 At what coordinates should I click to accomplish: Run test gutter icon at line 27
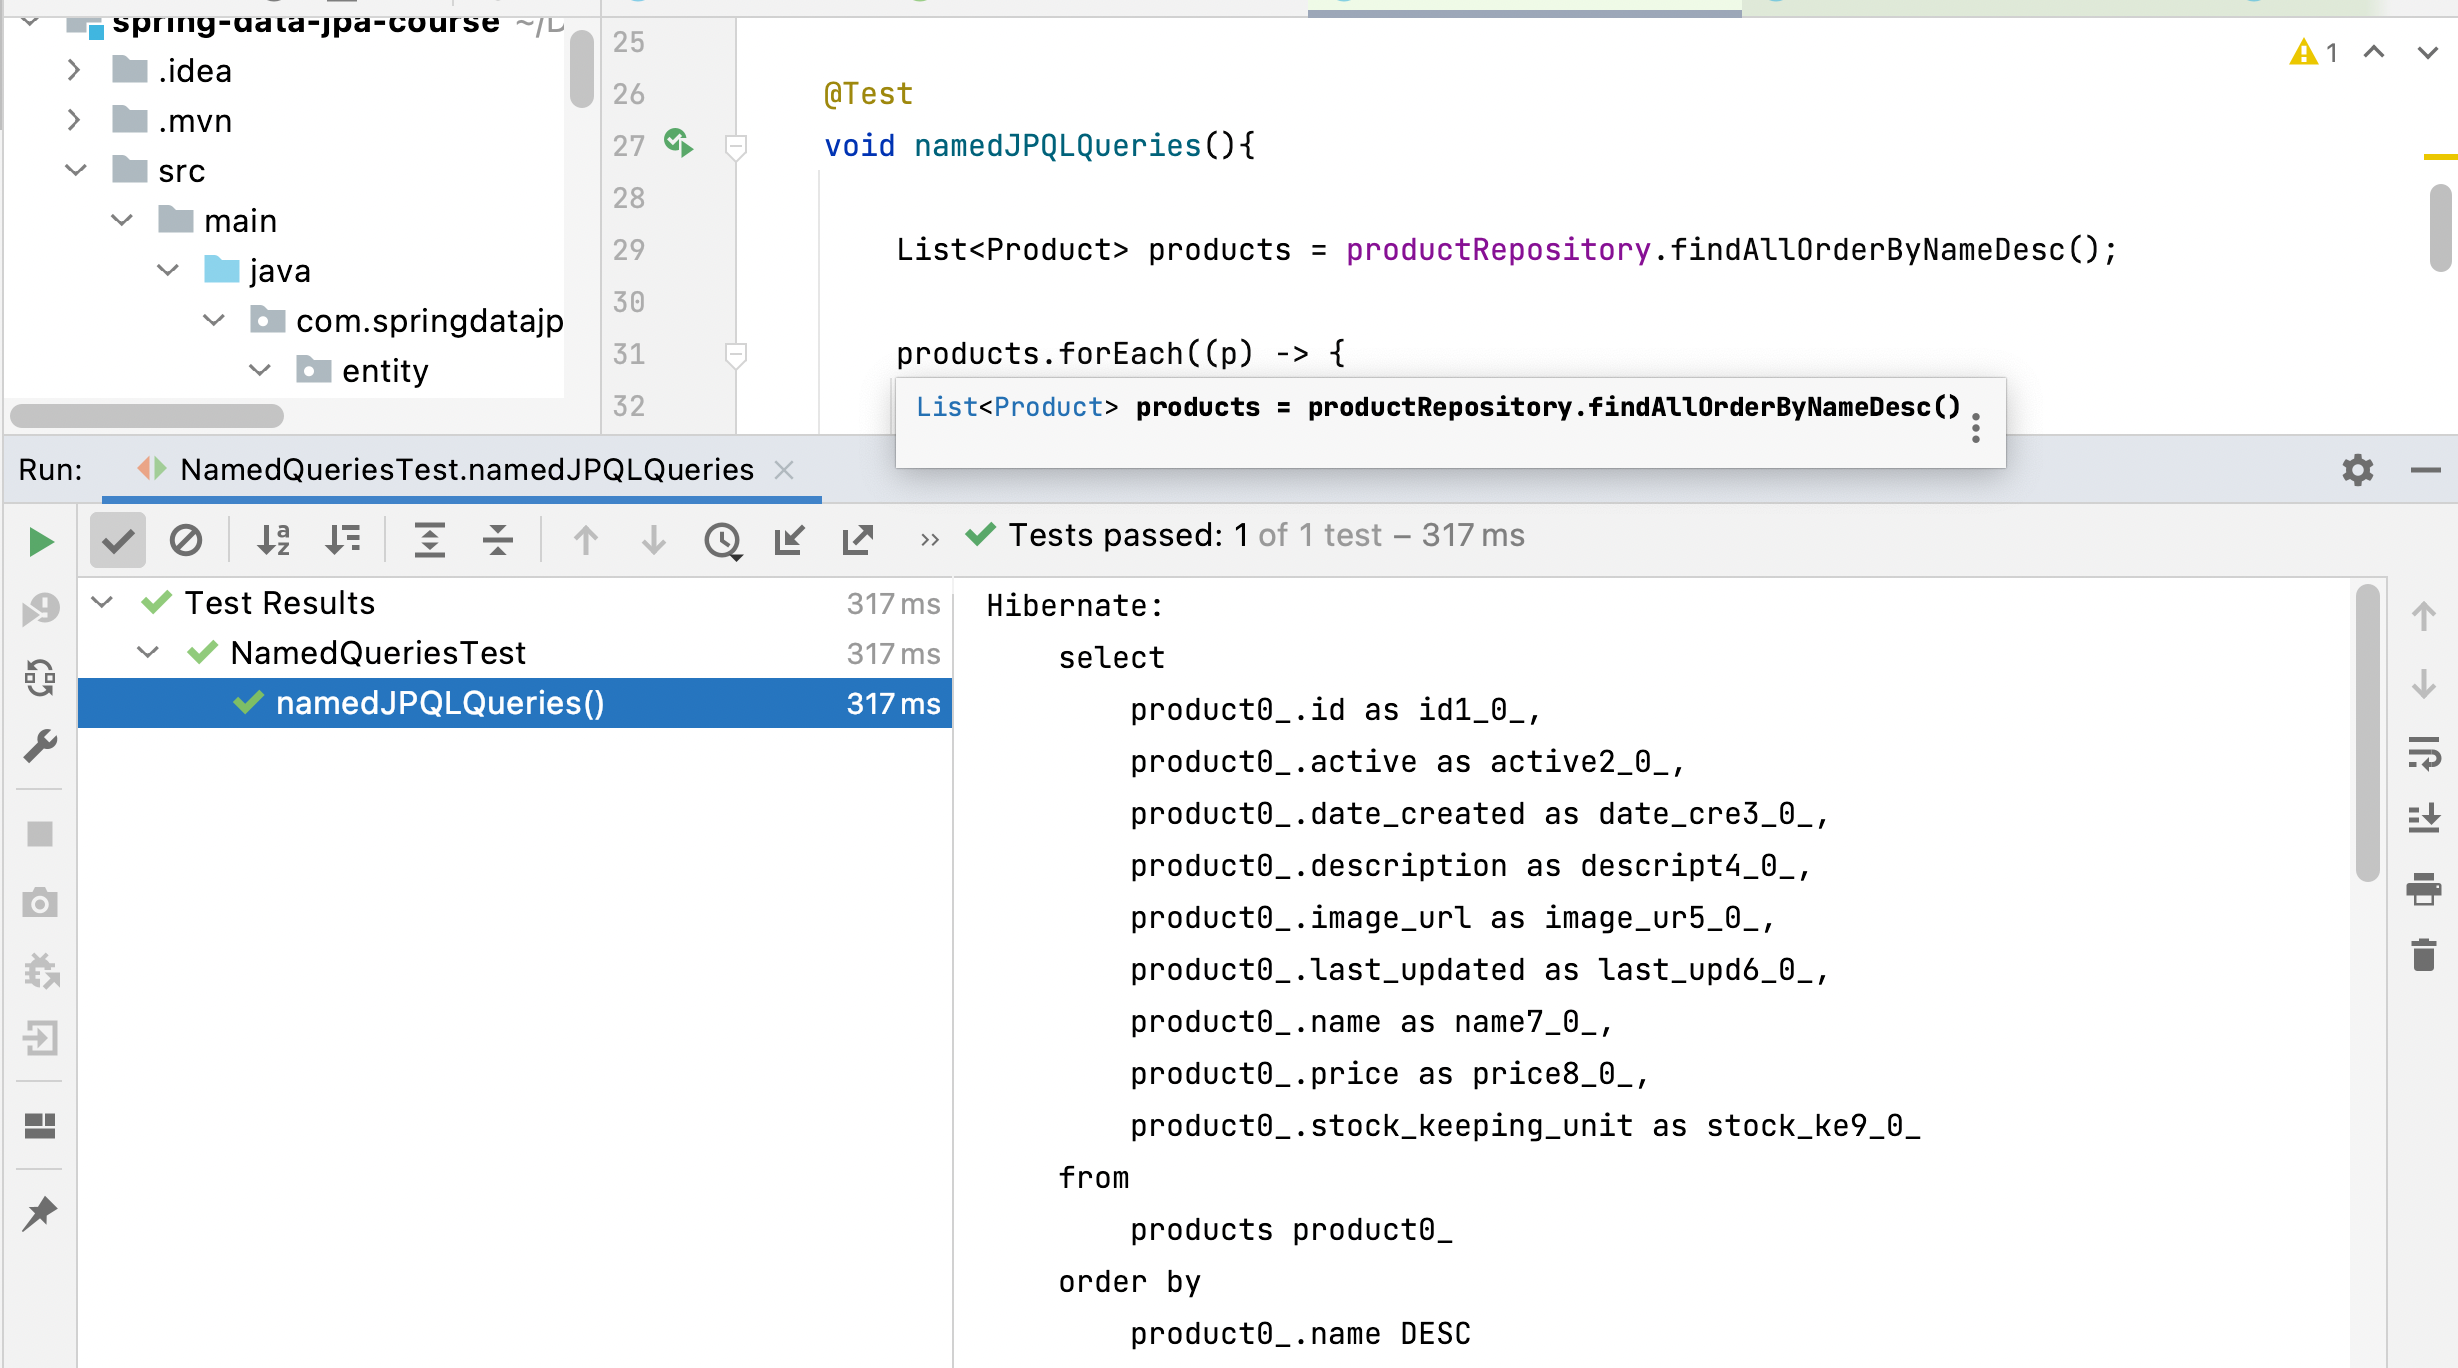coord(679,143)
